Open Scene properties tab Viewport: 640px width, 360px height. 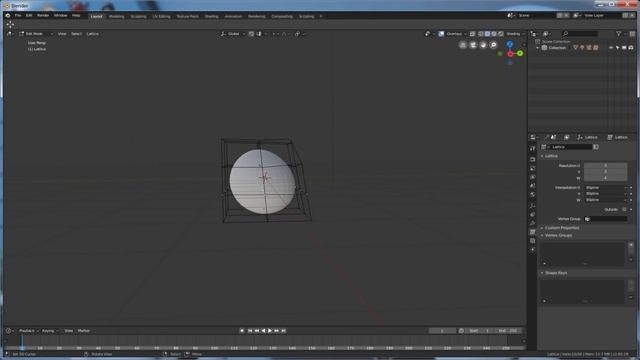(533, 185)
